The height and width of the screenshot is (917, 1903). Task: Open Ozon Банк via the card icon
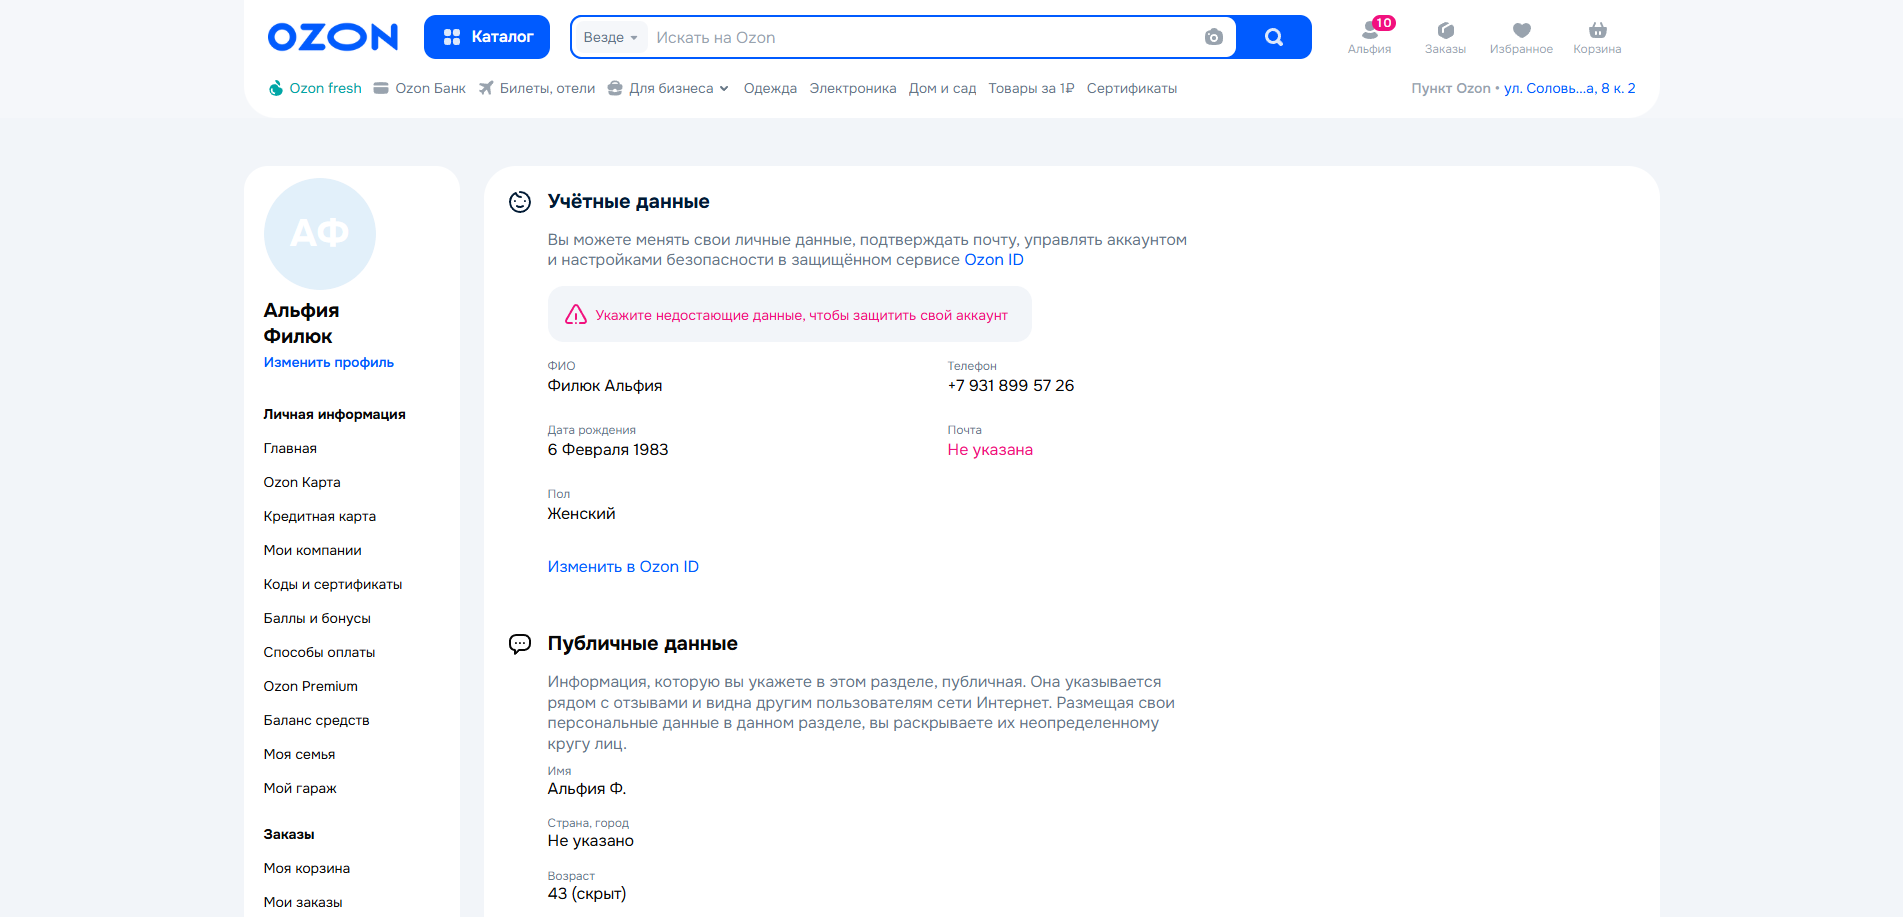pyautogui.click(x=419, y=88)
